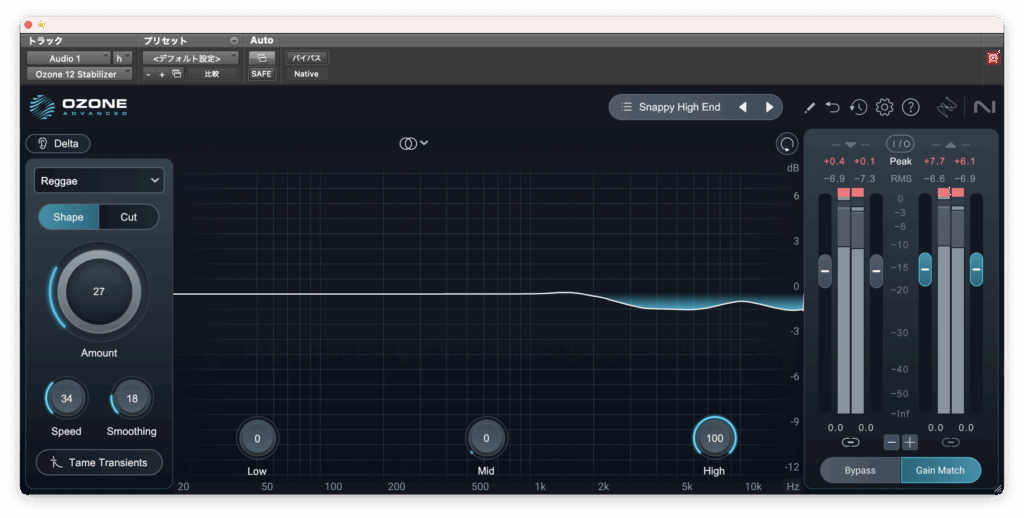Click the circular reset icon above dB scale
The height and width of the screenshot is (518, 1024).
click(x=787, y=144)
